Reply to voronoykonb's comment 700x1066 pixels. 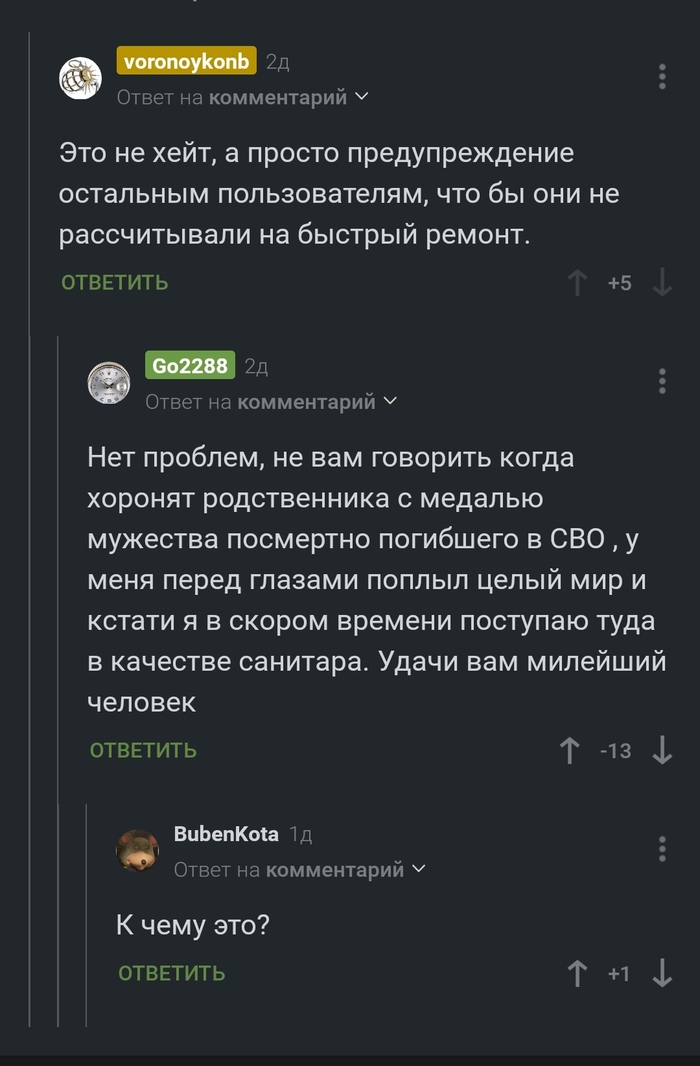click(114, 283)
